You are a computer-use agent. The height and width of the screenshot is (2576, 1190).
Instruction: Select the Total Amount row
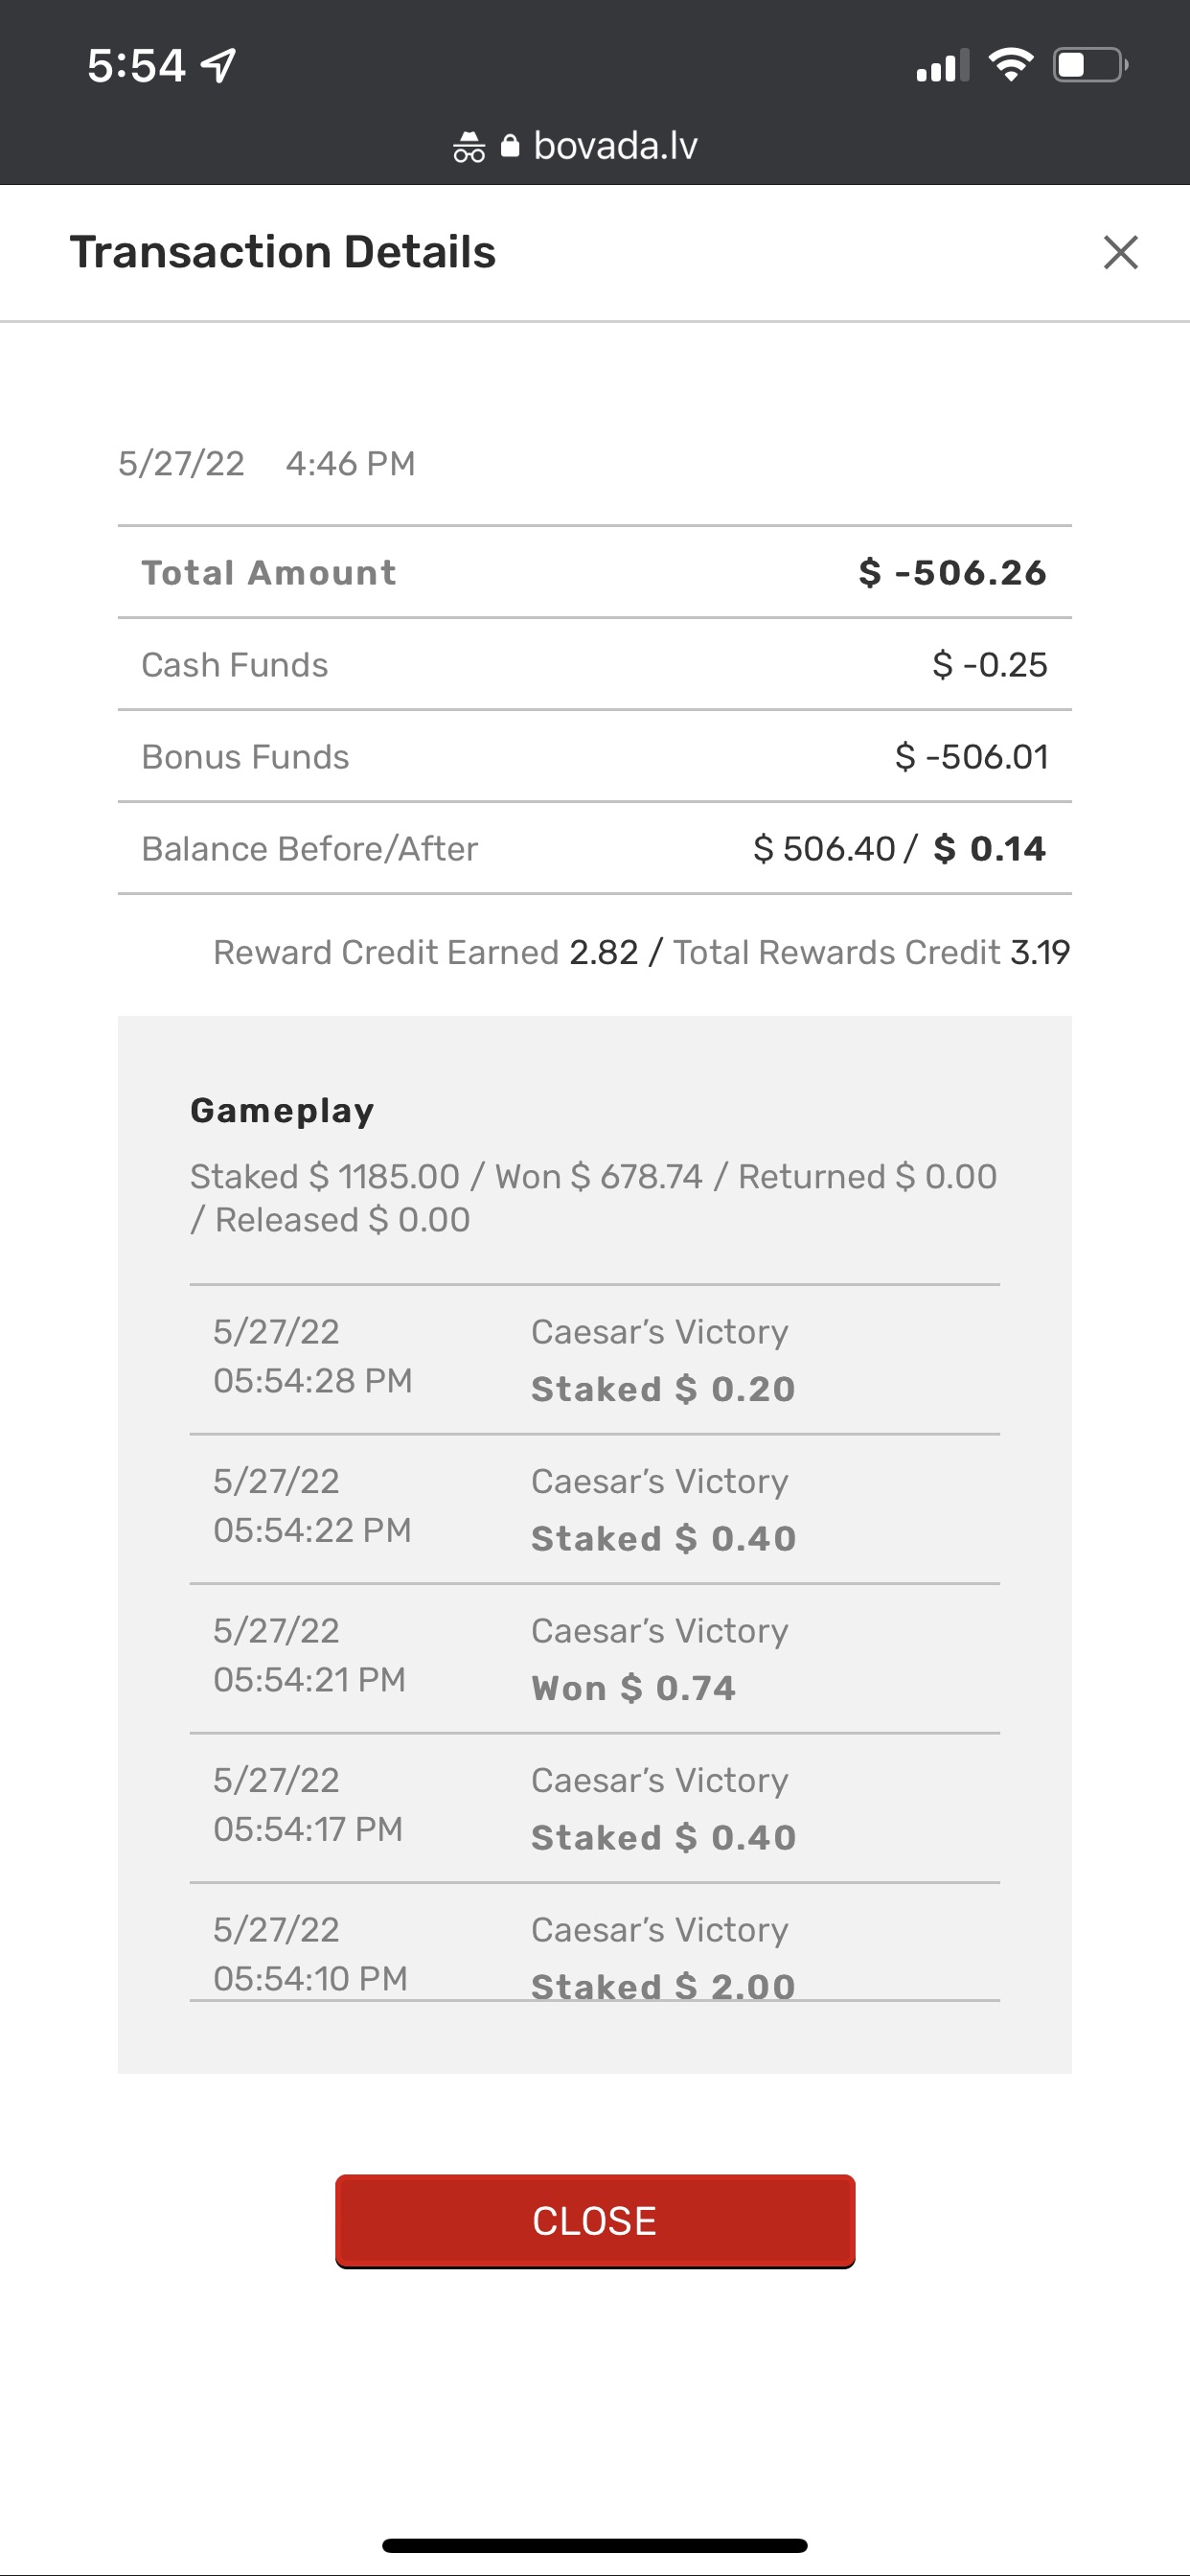(x=594, y=573)
